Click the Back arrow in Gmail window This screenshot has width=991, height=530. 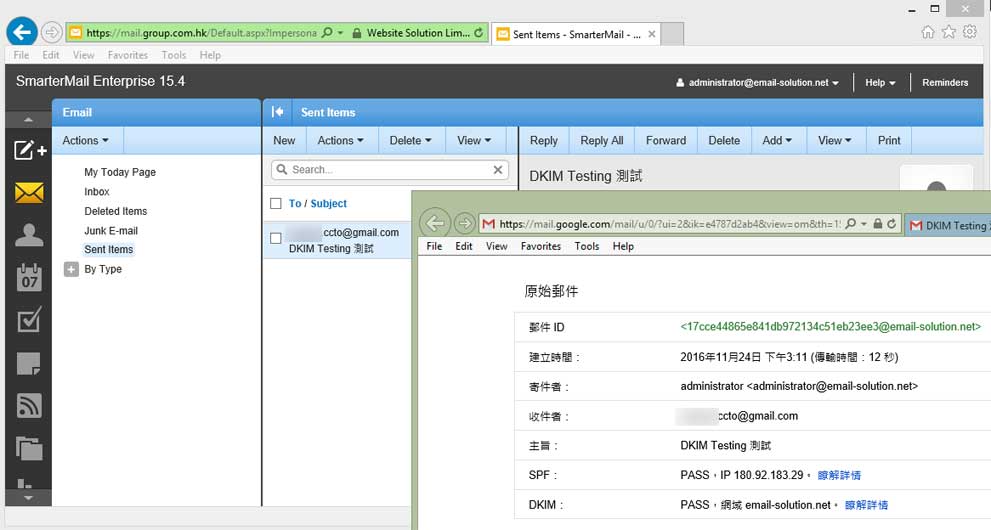(435, 223)
